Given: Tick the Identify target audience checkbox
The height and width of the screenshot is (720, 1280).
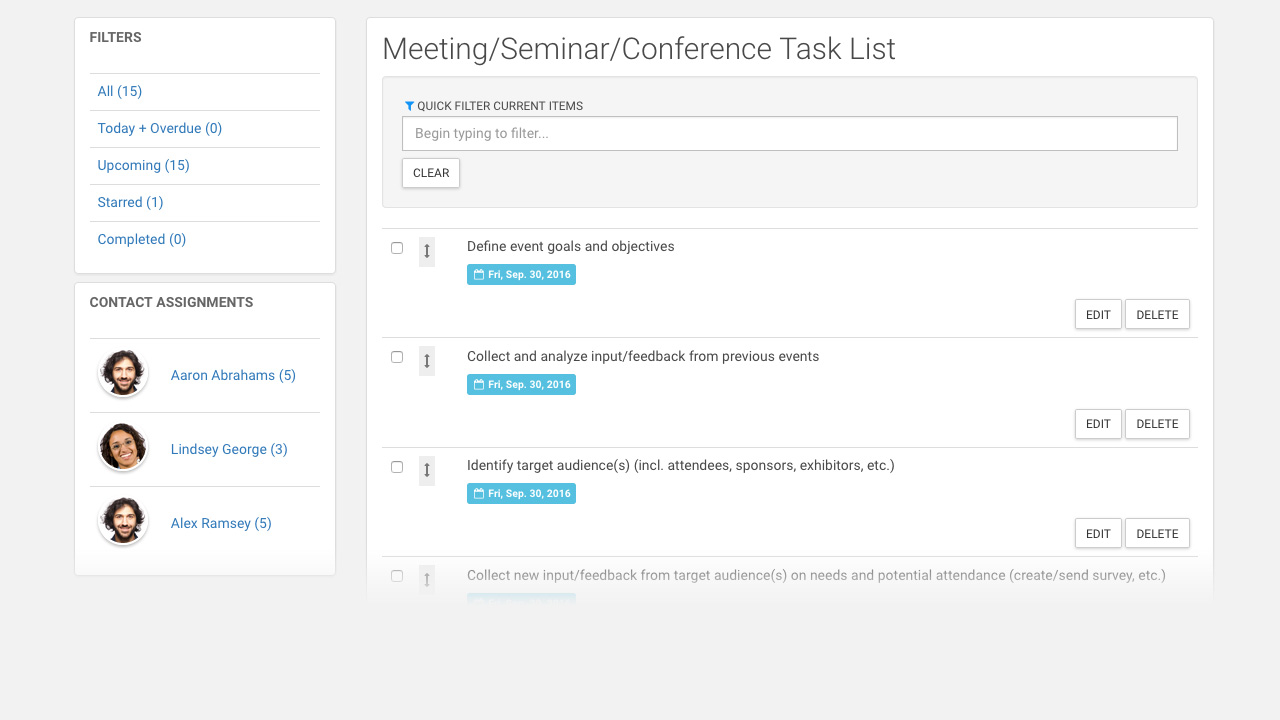Looking at the screenshot, I should 397,467.
